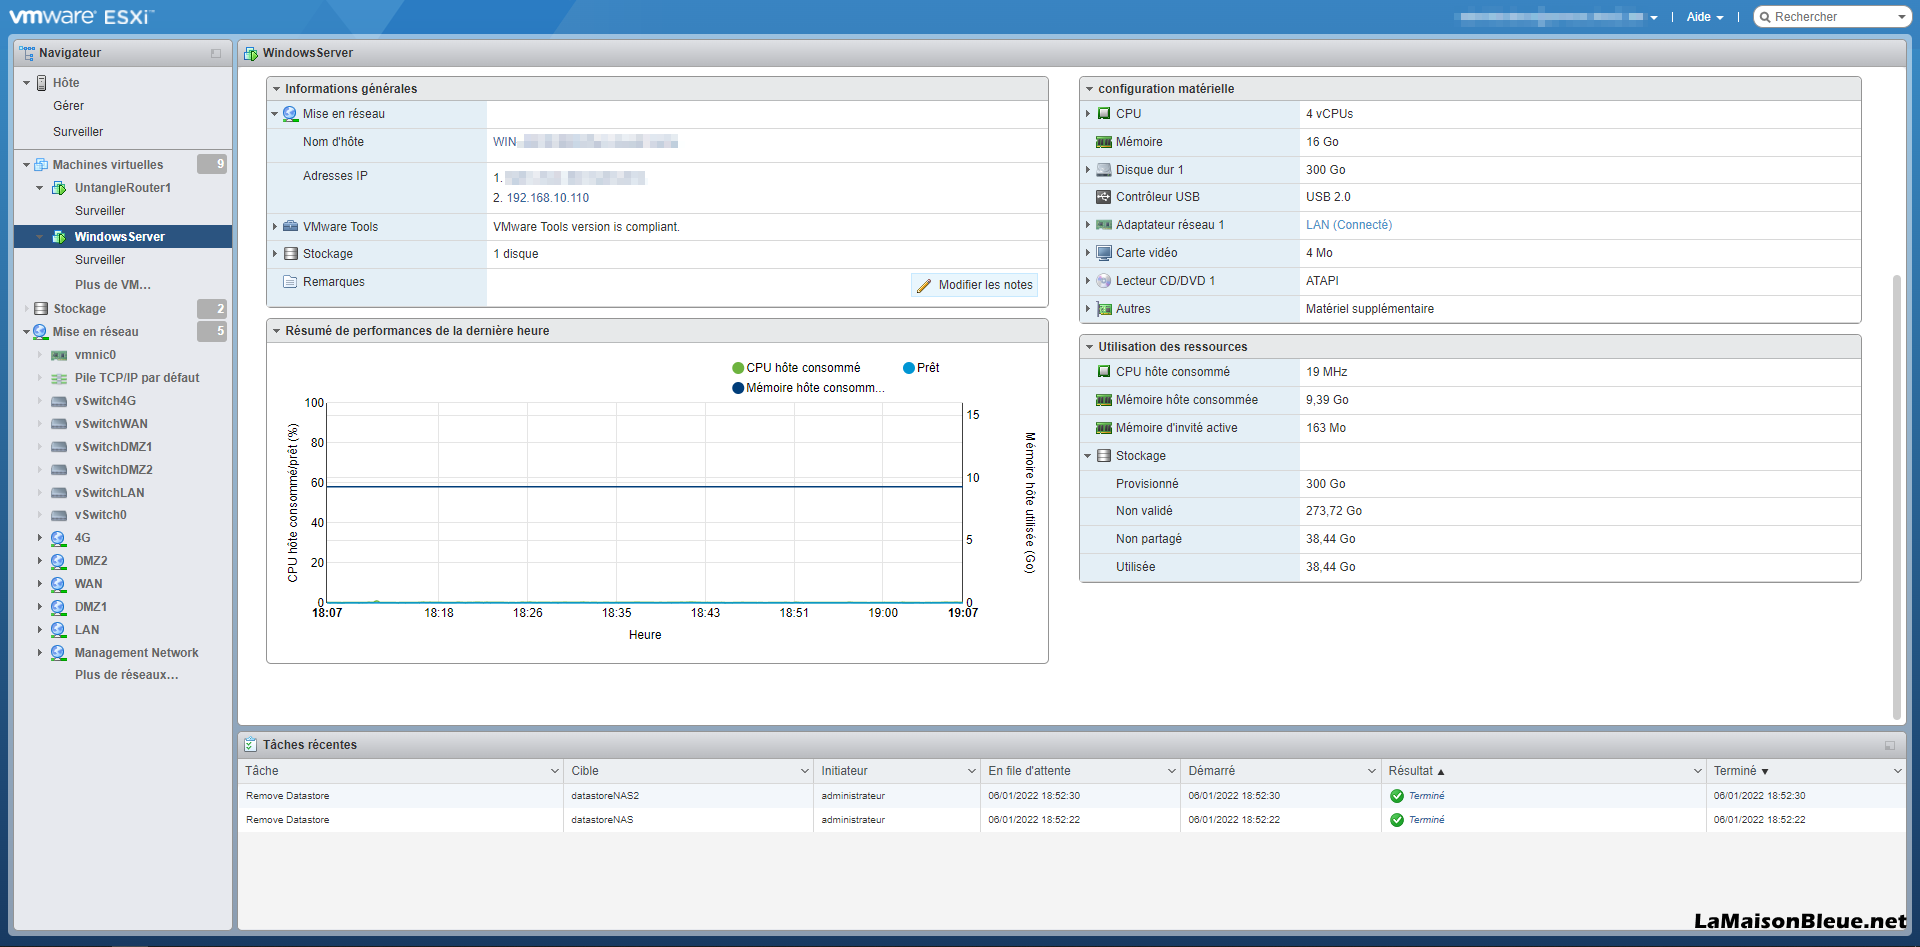Click the Disque dur 1 icon
Viewport: 1920px width, 947px height.
(1104, 170)
